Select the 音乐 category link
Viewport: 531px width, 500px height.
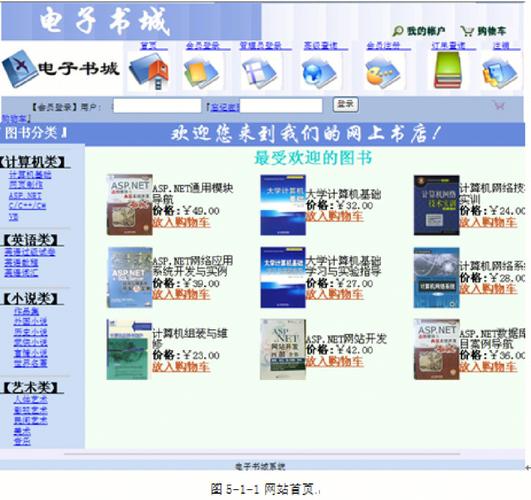(x=22, y=441)
